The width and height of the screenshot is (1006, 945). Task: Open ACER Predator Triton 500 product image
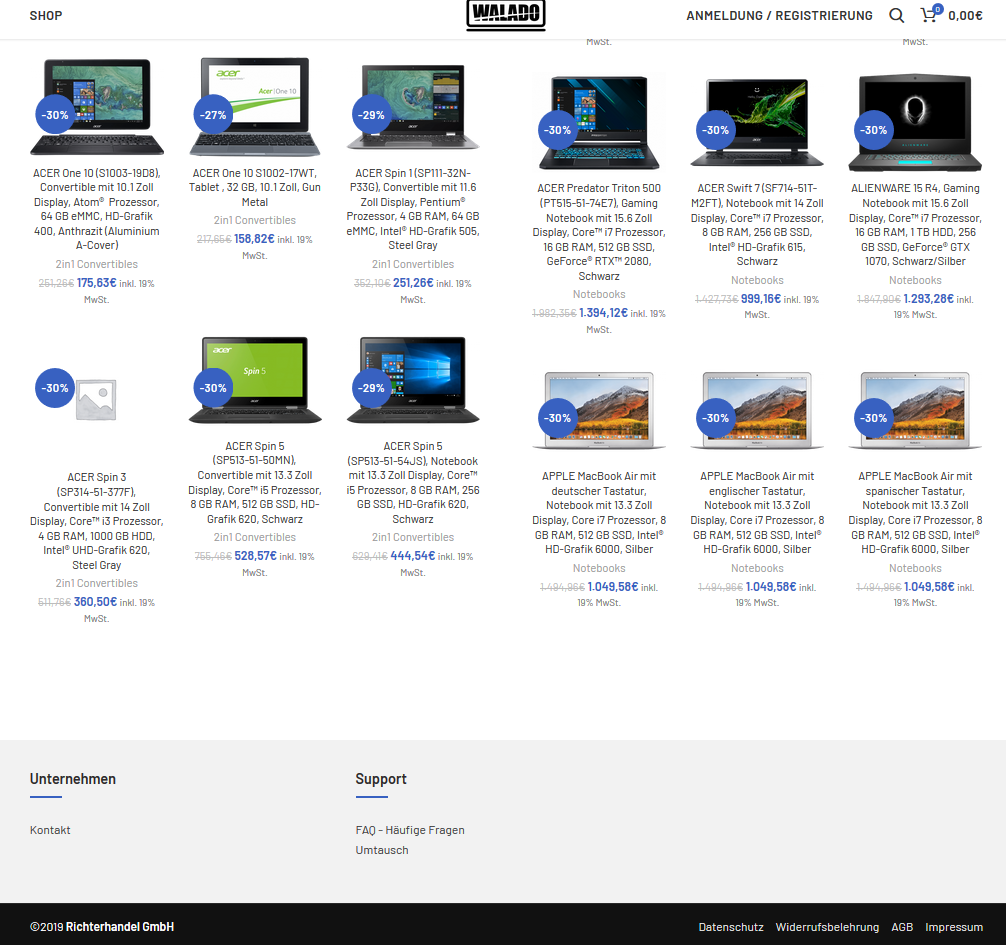coord(599,122)
